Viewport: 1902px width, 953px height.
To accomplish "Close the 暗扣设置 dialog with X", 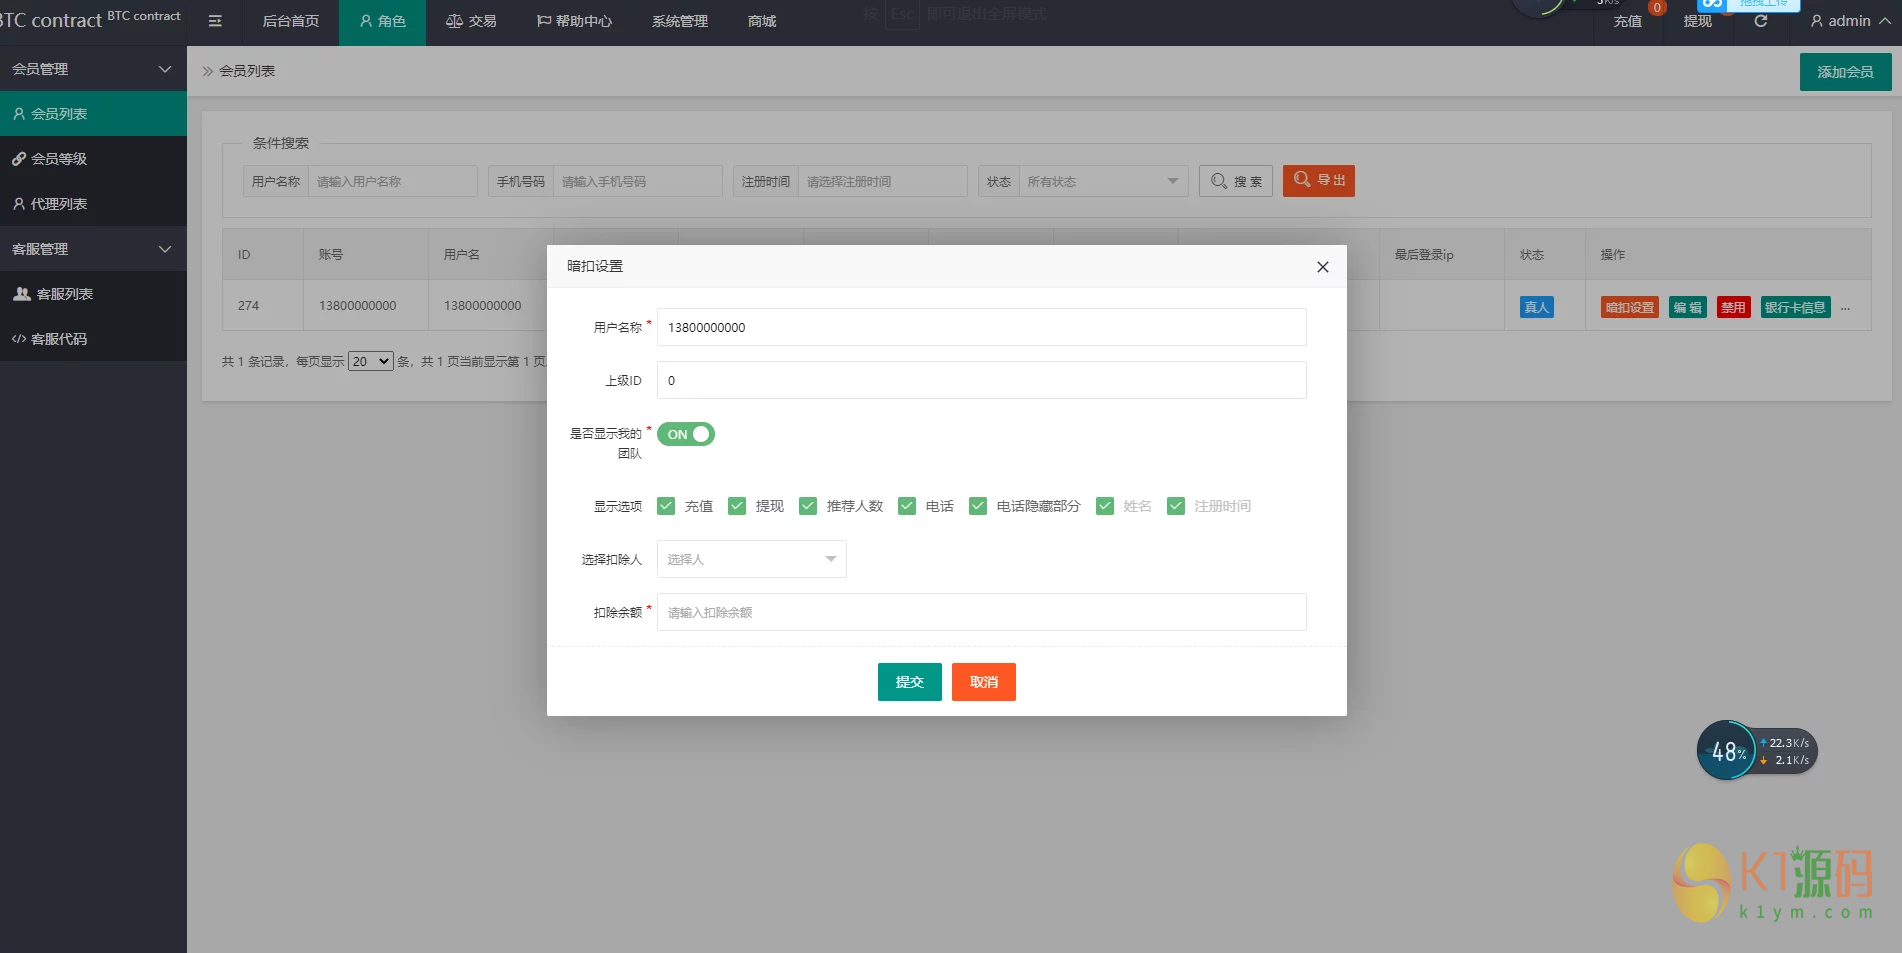I will pyautogui.click(x=1322, y=267).
